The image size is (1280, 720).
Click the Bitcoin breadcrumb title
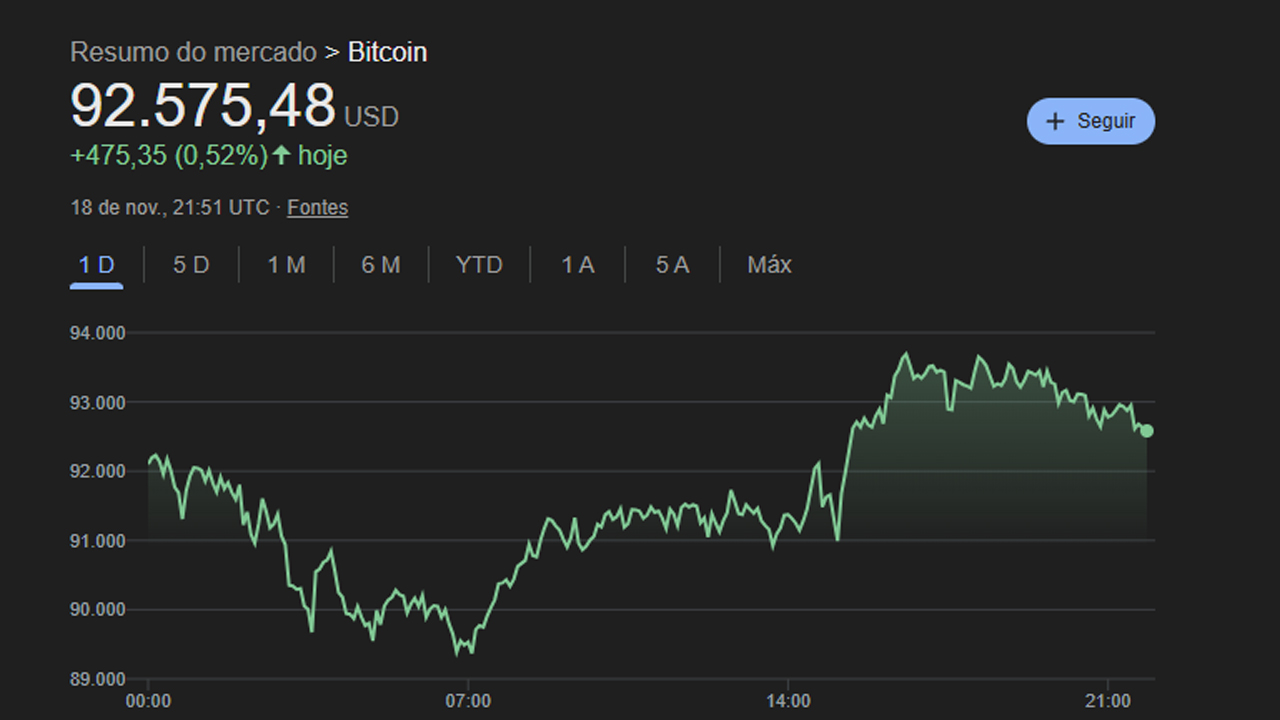click(x=387, y=52)
